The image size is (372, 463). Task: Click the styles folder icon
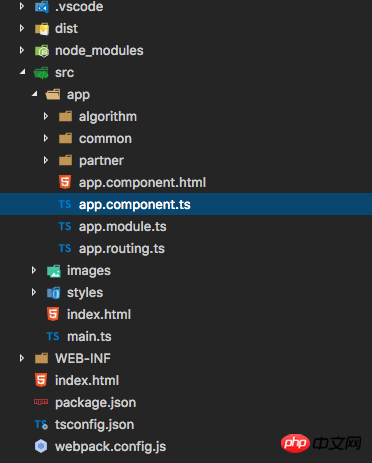tap(54, 293)
